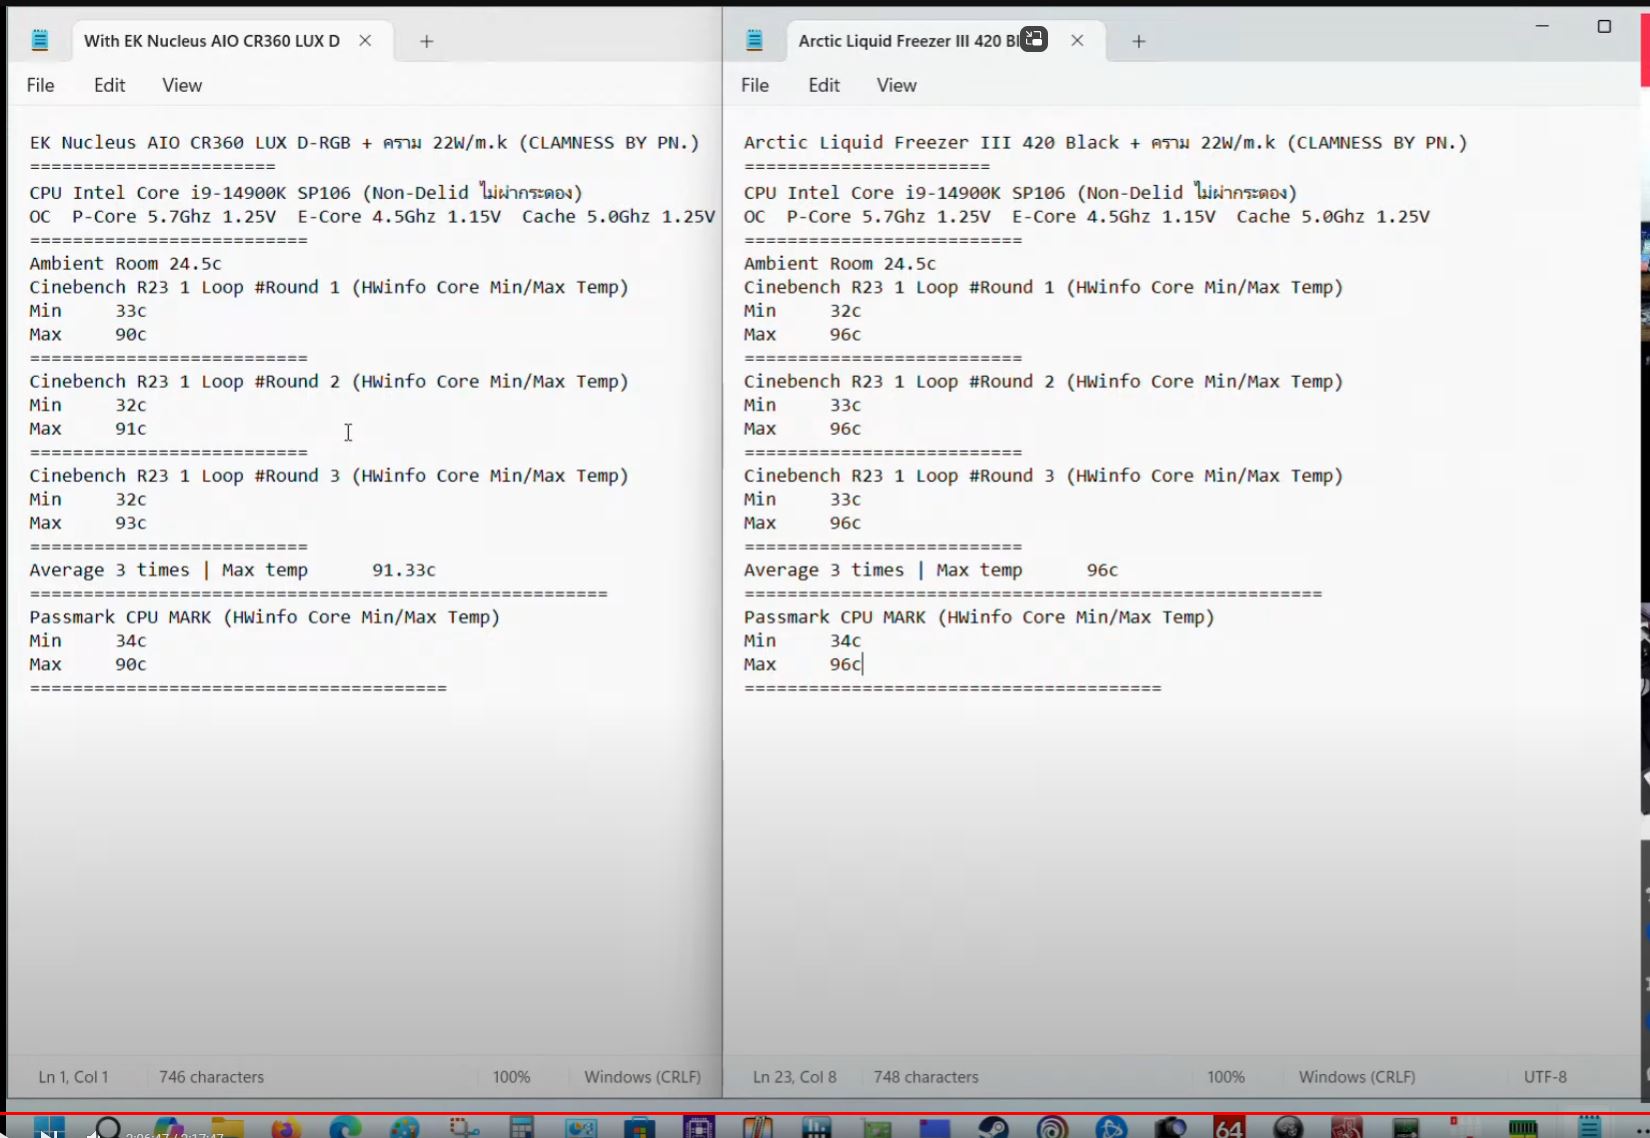1650x1138 pixels.
Task: Open the File menu in the EK Nucleus window
Action: click(x=40, y=85)
